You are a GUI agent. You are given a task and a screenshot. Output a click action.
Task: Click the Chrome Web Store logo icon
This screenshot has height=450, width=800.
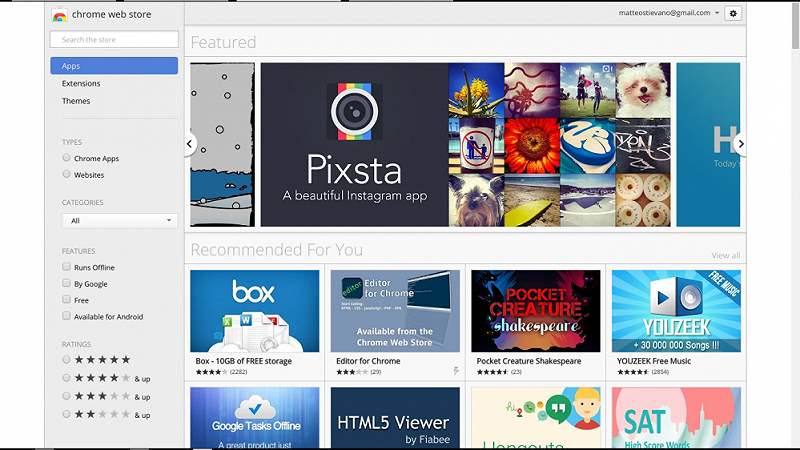[59, 15]
